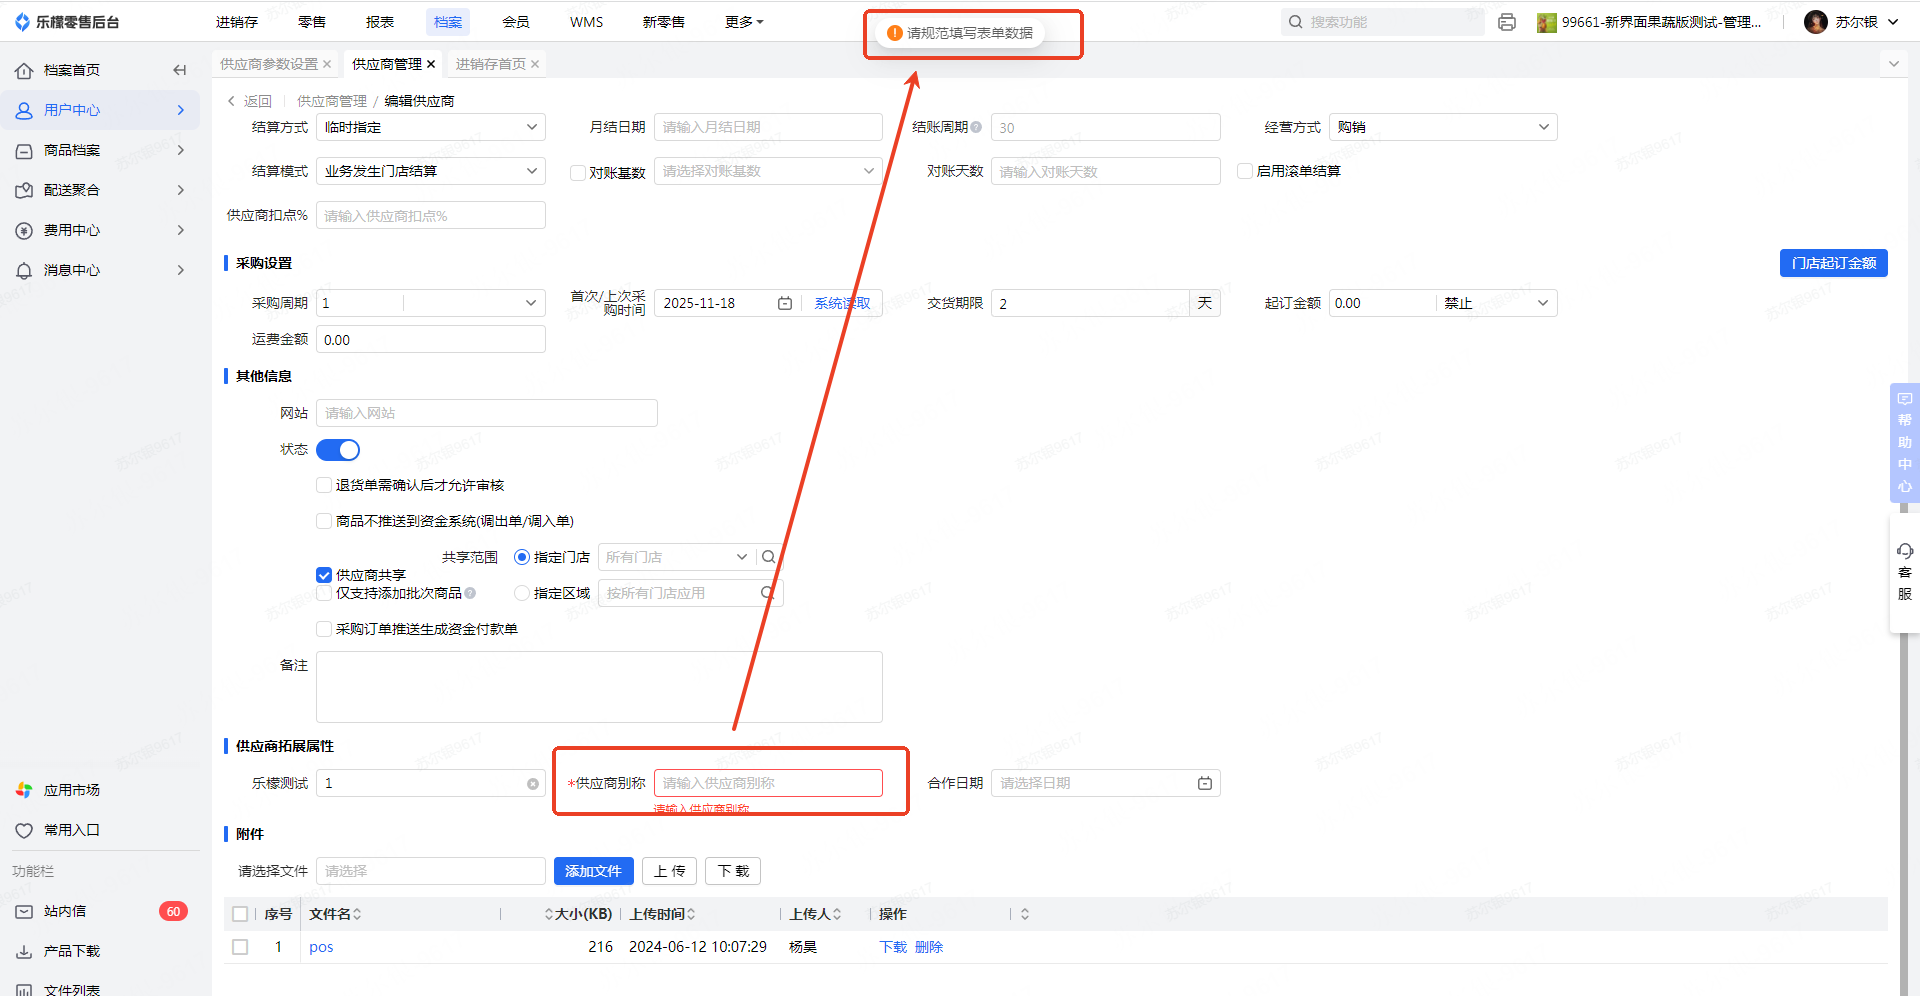Open the 零售 menu

[x=312, y=22]
